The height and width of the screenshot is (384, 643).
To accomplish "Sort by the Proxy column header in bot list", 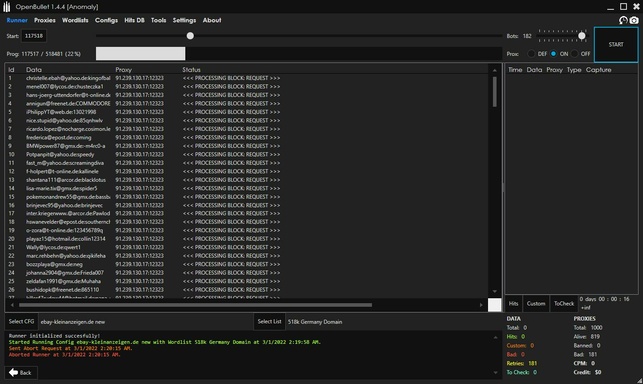I will click(x=123, y=70).
